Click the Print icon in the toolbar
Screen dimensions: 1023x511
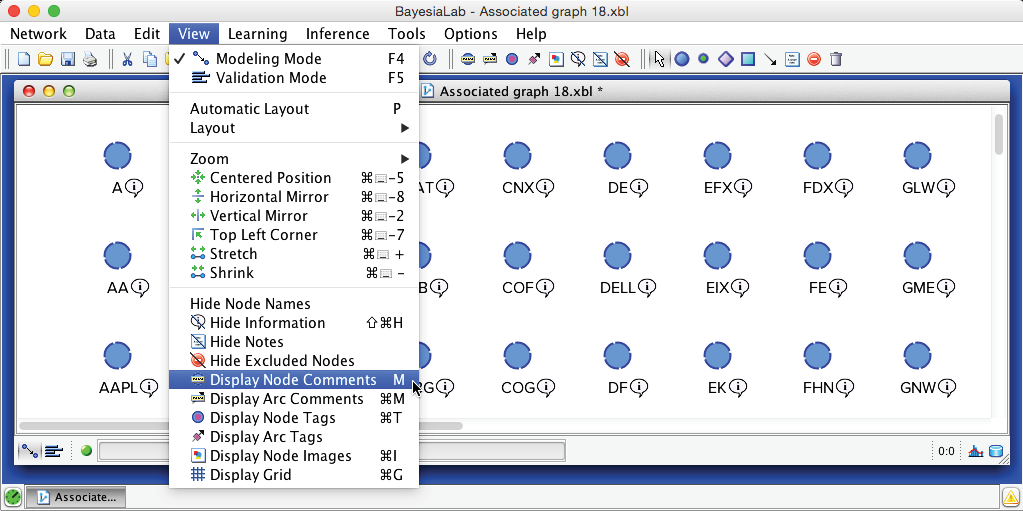[x=89, y=59]
